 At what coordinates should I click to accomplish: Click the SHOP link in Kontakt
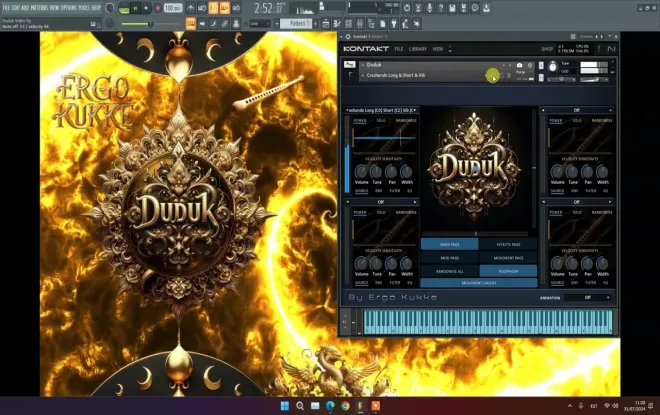coord(547,49)
